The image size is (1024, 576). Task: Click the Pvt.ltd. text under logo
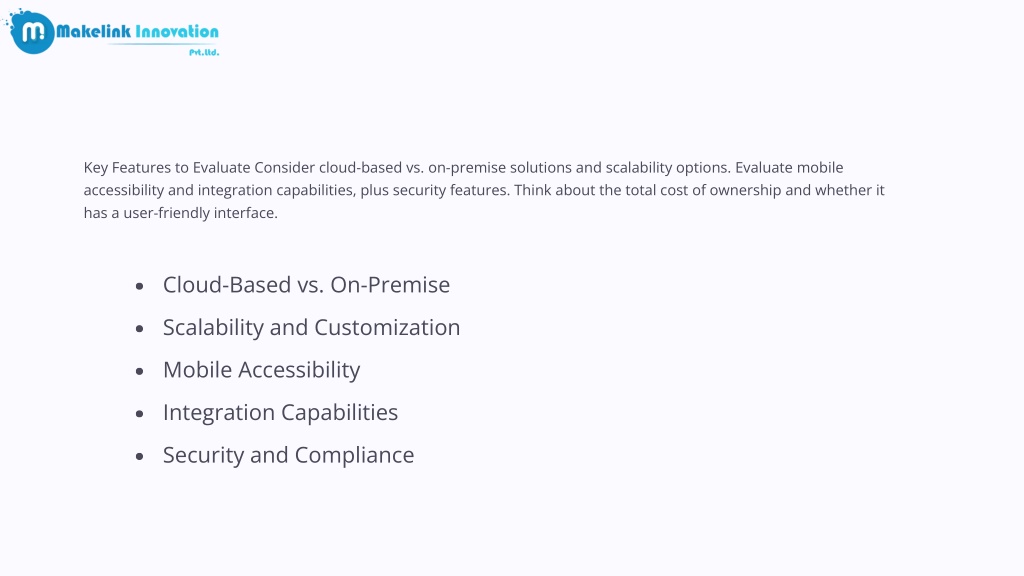[x=204, y=52]
